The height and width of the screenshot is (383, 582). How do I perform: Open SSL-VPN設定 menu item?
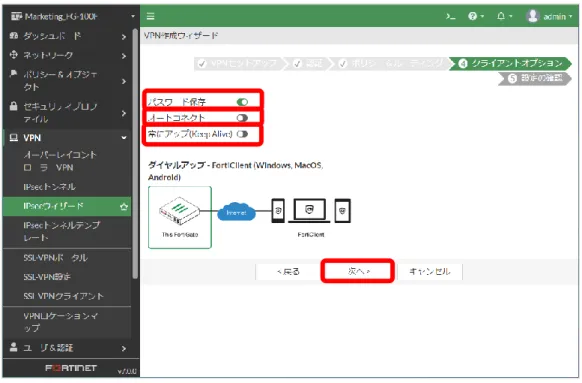click(x=47, y=277)
